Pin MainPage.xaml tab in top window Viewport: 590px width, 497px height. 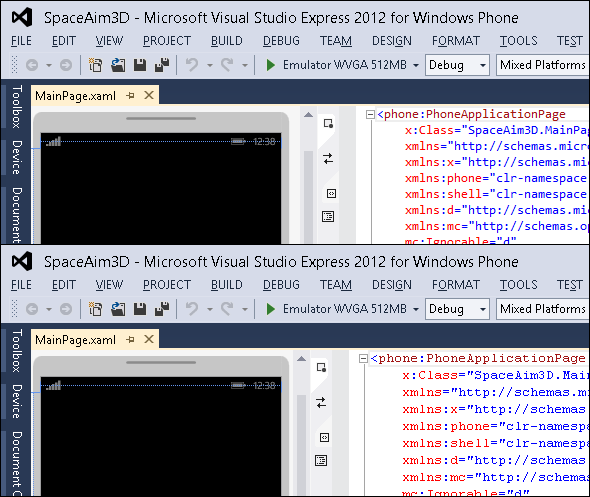131,96
